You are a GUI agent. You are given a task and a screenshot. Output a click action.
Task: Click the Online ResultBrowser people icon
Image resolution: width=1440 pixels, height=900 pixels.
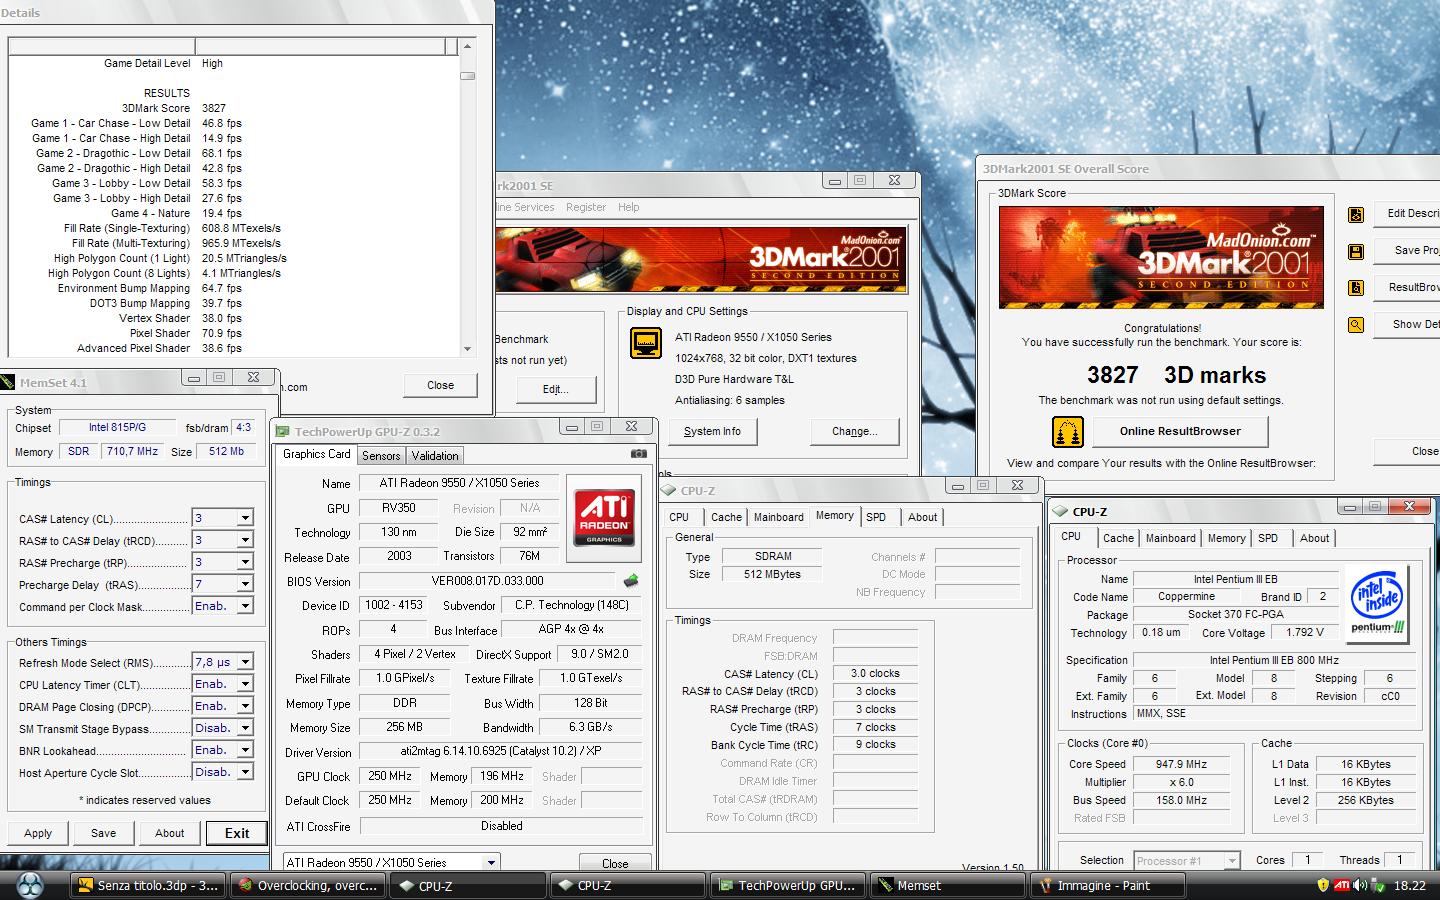(x=1068, y=432)
